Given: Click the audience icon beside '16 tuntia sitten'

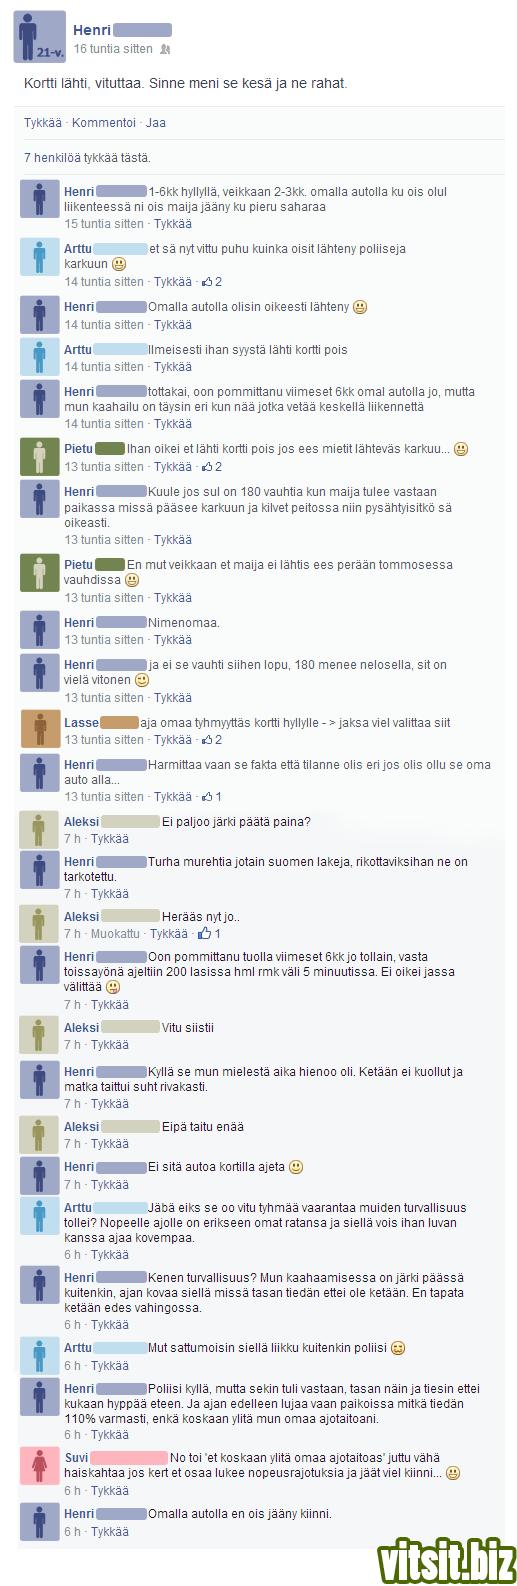Looking at the screenshot, I should [x=165, y=49].
